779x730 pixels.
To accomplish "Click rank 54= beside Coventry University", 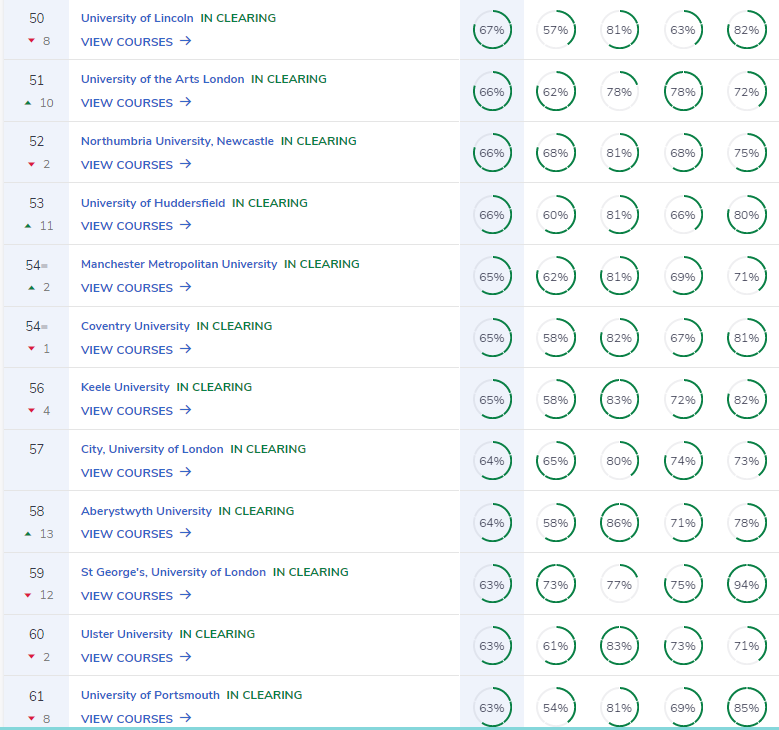I will point(36,326).
